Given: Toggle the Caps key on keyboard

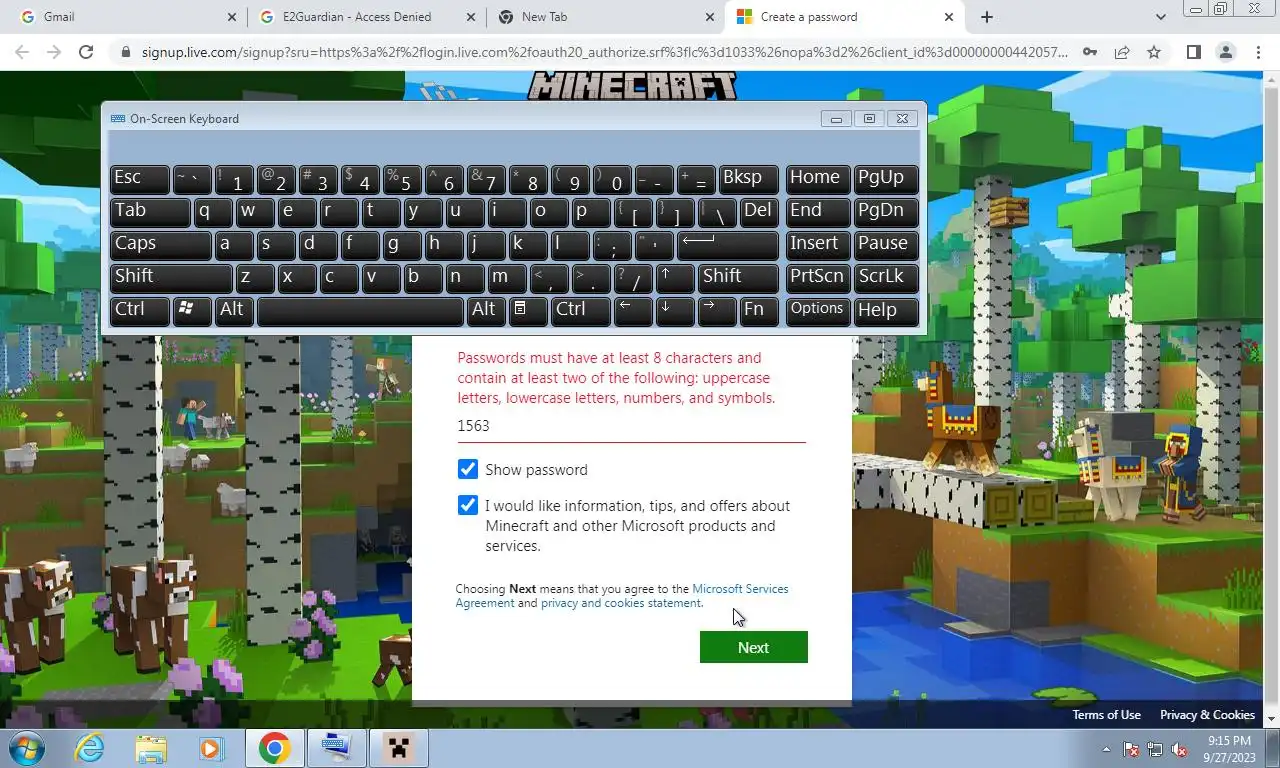Looking at the screenshot, I should click(x=161, y=244).
